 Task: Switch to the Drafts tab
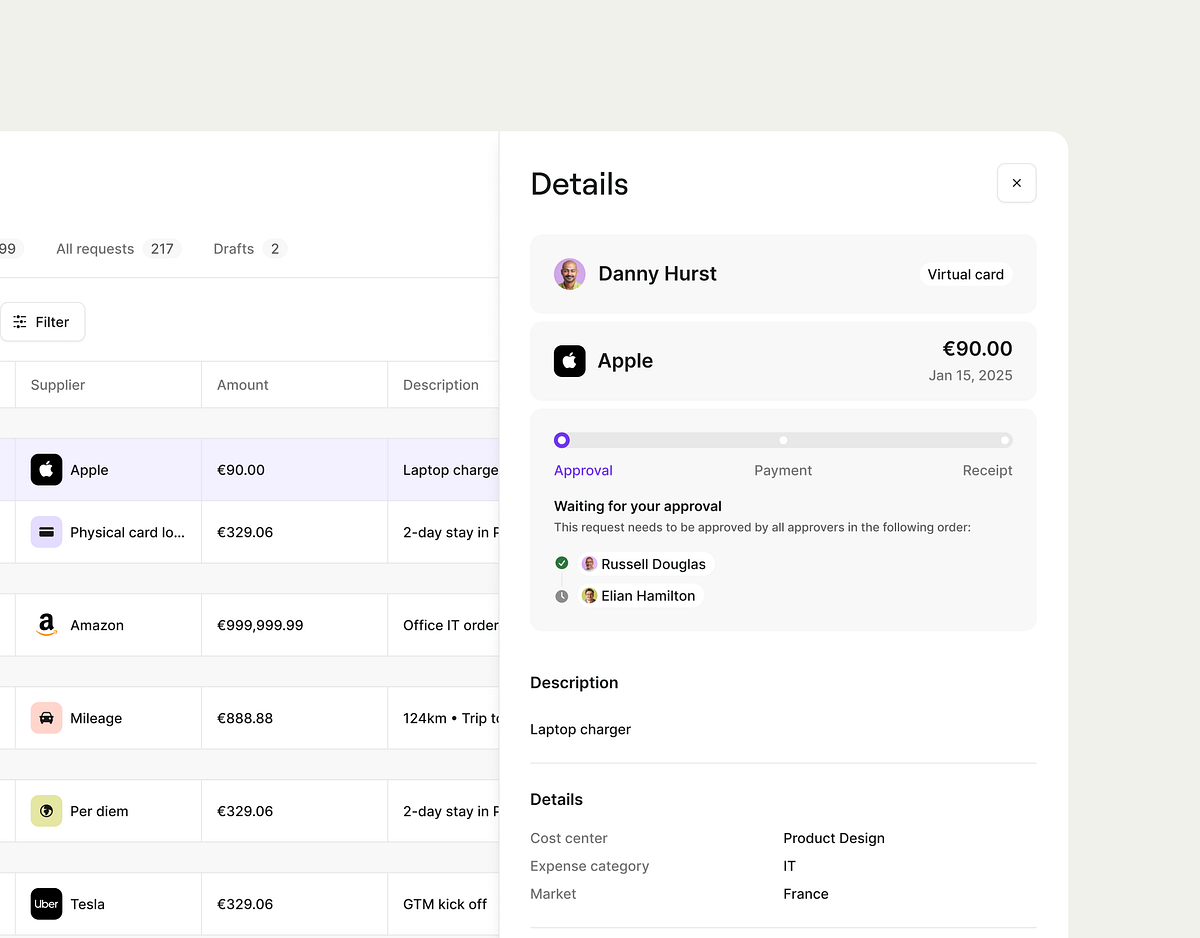coord(233,248)
